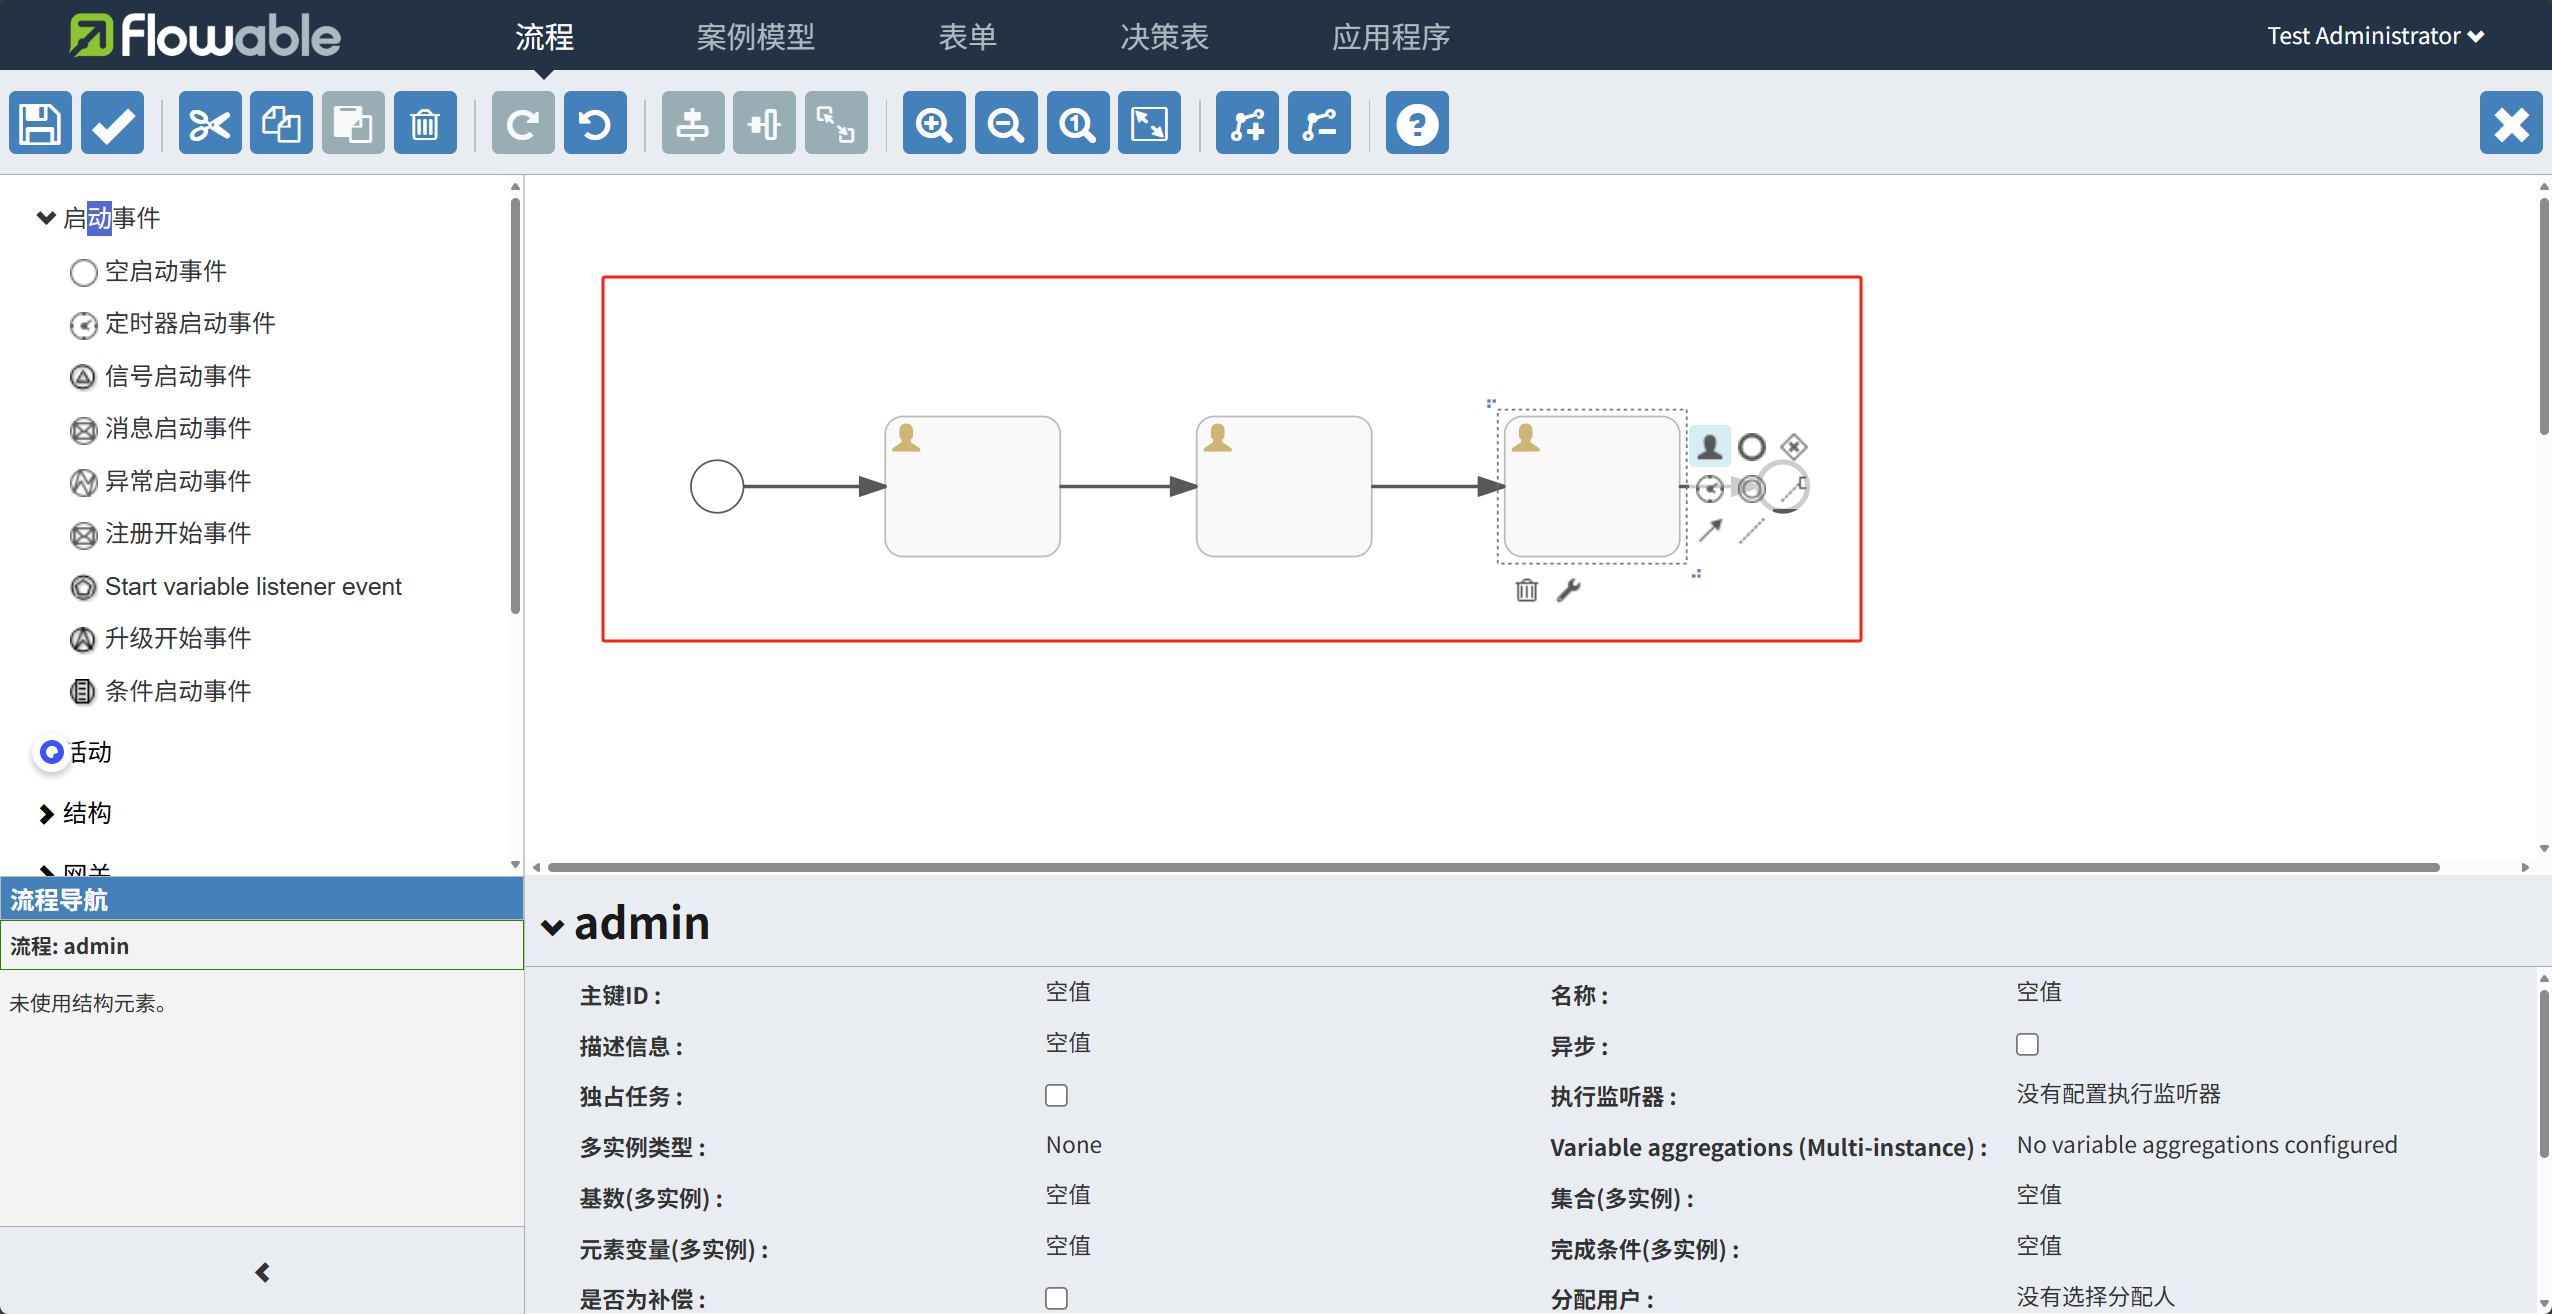
Task: Set assignee via 没有选择分配人
Action: (x=2094, y=1296)
